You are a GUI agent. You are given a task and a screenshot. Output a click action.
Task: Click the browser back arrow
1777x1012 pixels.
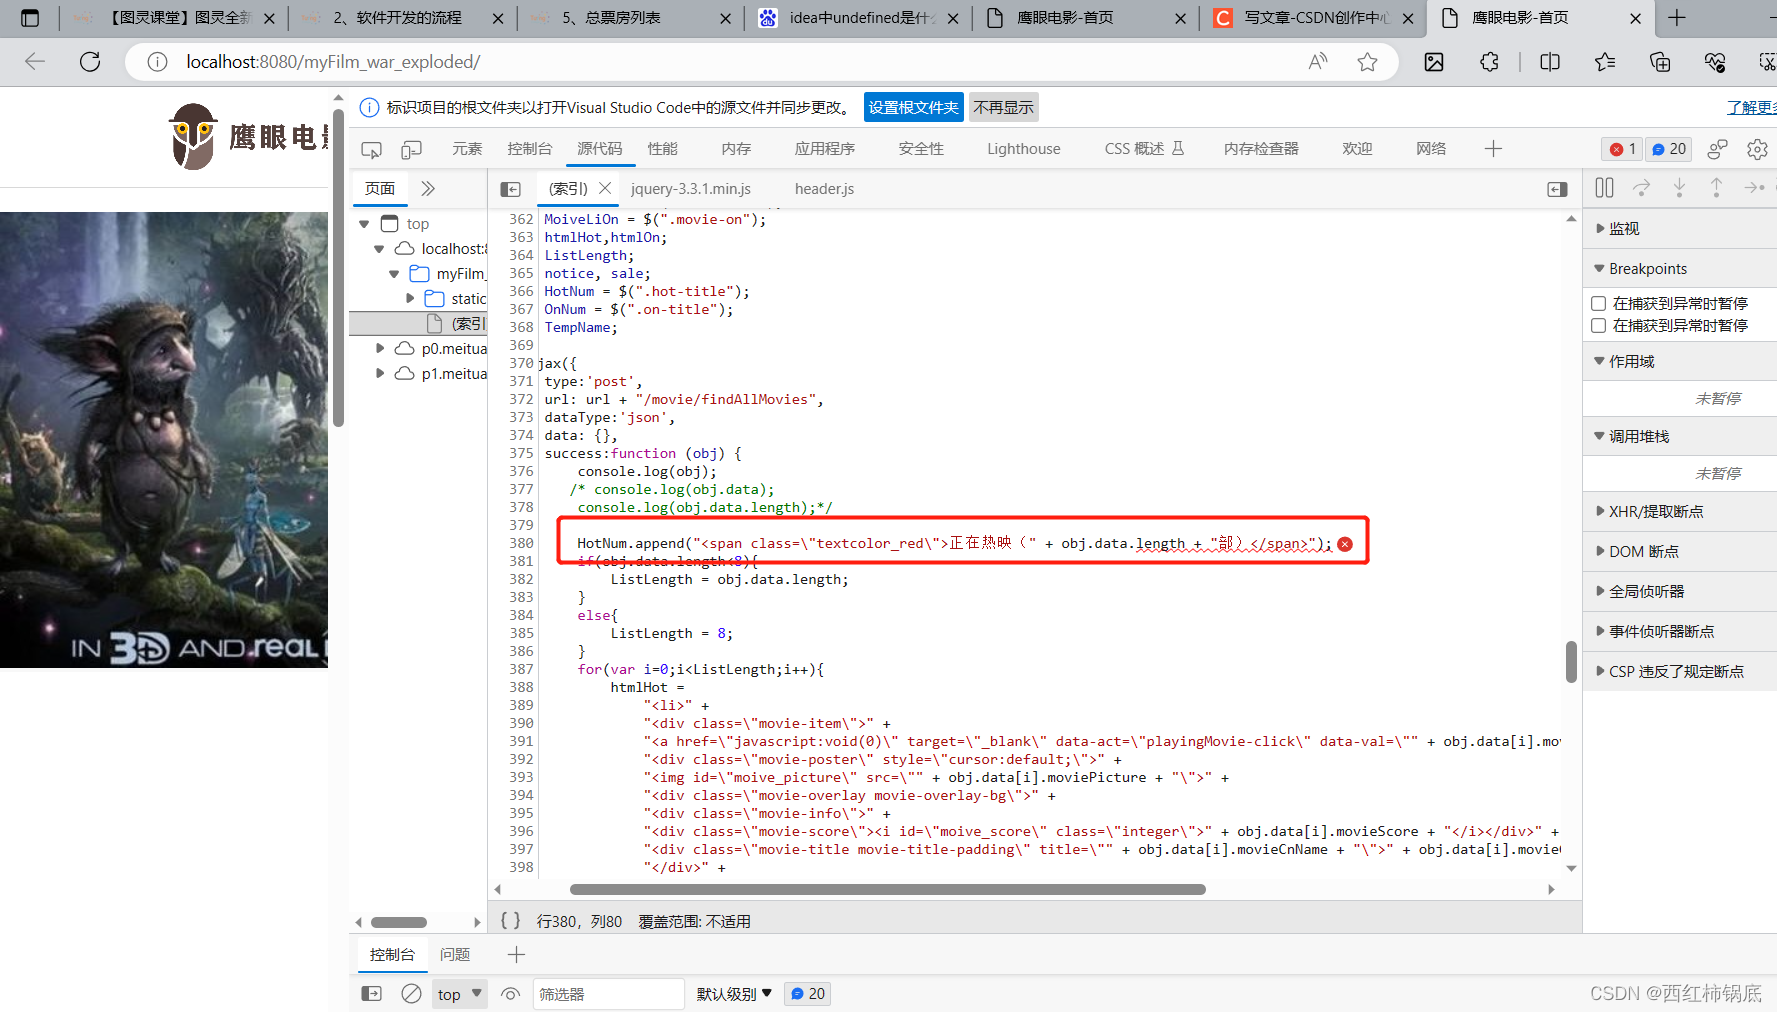point(35,62)
